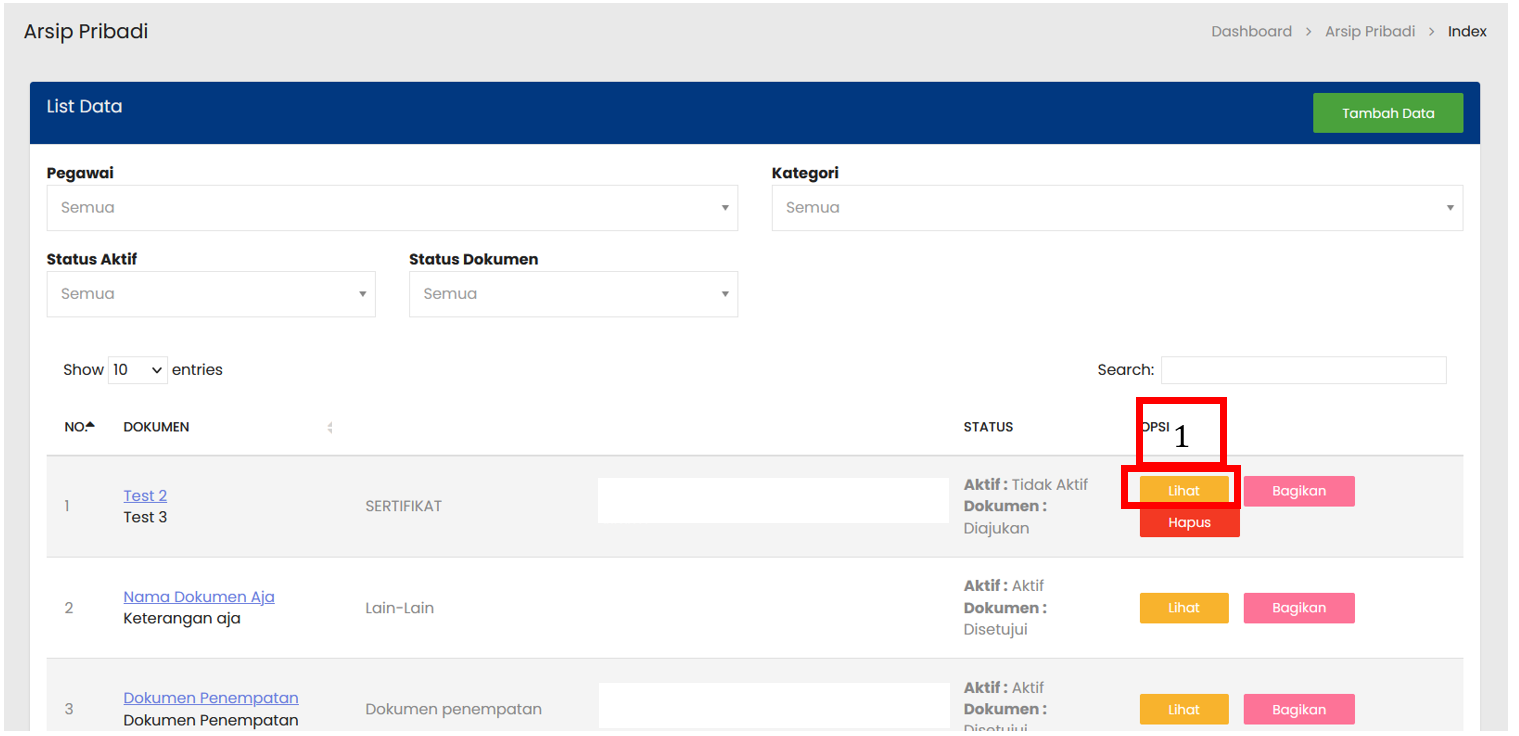Sort the table by NO. column
This screenshot has height=736, width=1519.
tap(78, 427)
